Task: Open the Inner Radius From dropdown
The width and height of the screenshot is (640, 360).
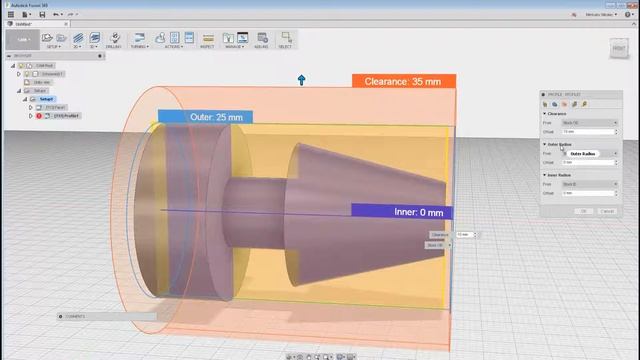Action: click(590, 184)
